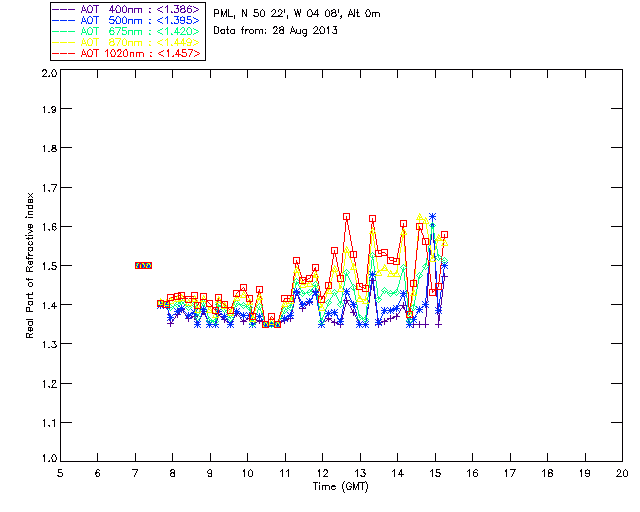Screen dimensions: 640x512
Task: Select the 1.8 y-axis tick label
Action: 49,148
